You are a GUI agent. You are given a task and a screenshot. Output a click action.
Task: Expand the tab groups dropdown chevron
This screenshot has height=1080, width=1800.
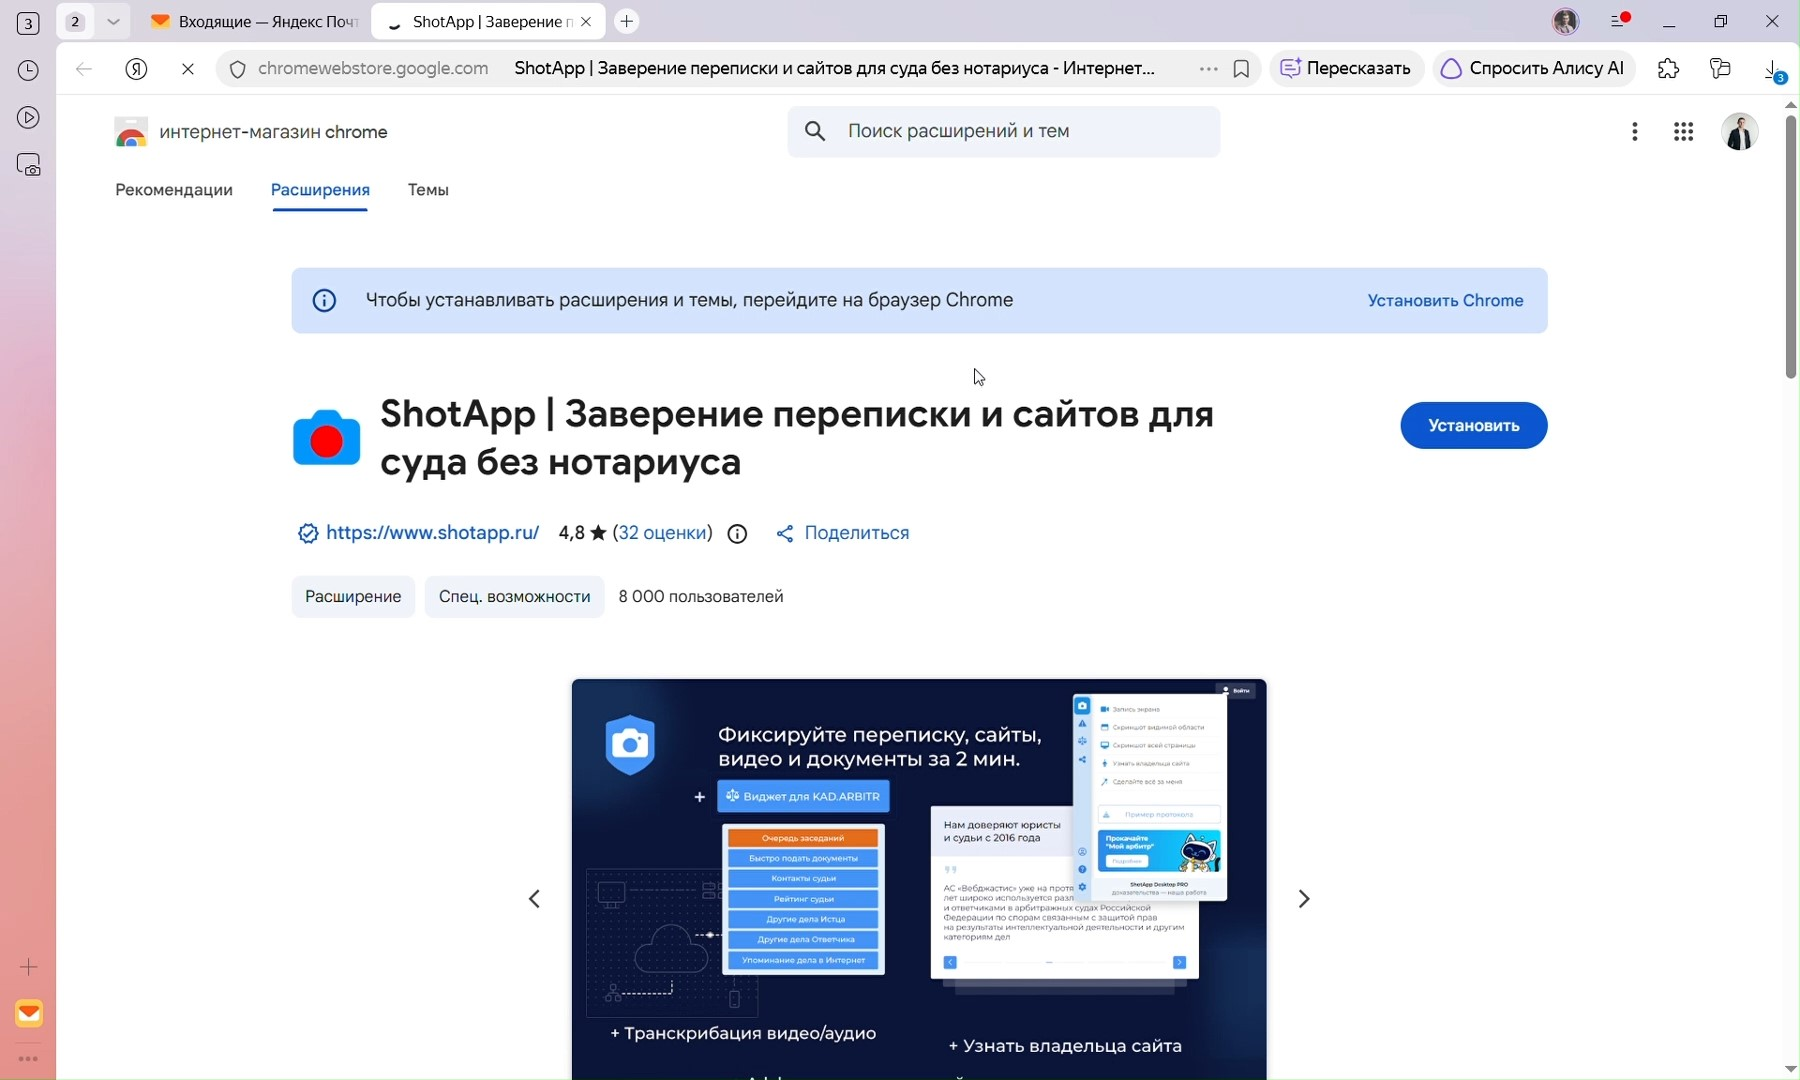pos(114,22)
